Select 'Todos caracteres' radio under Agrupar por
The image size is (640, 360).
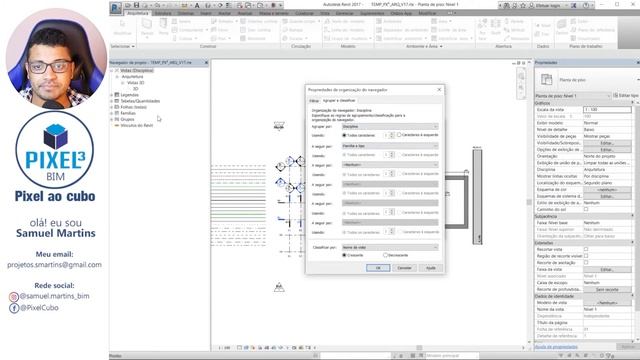coord(344,135)
